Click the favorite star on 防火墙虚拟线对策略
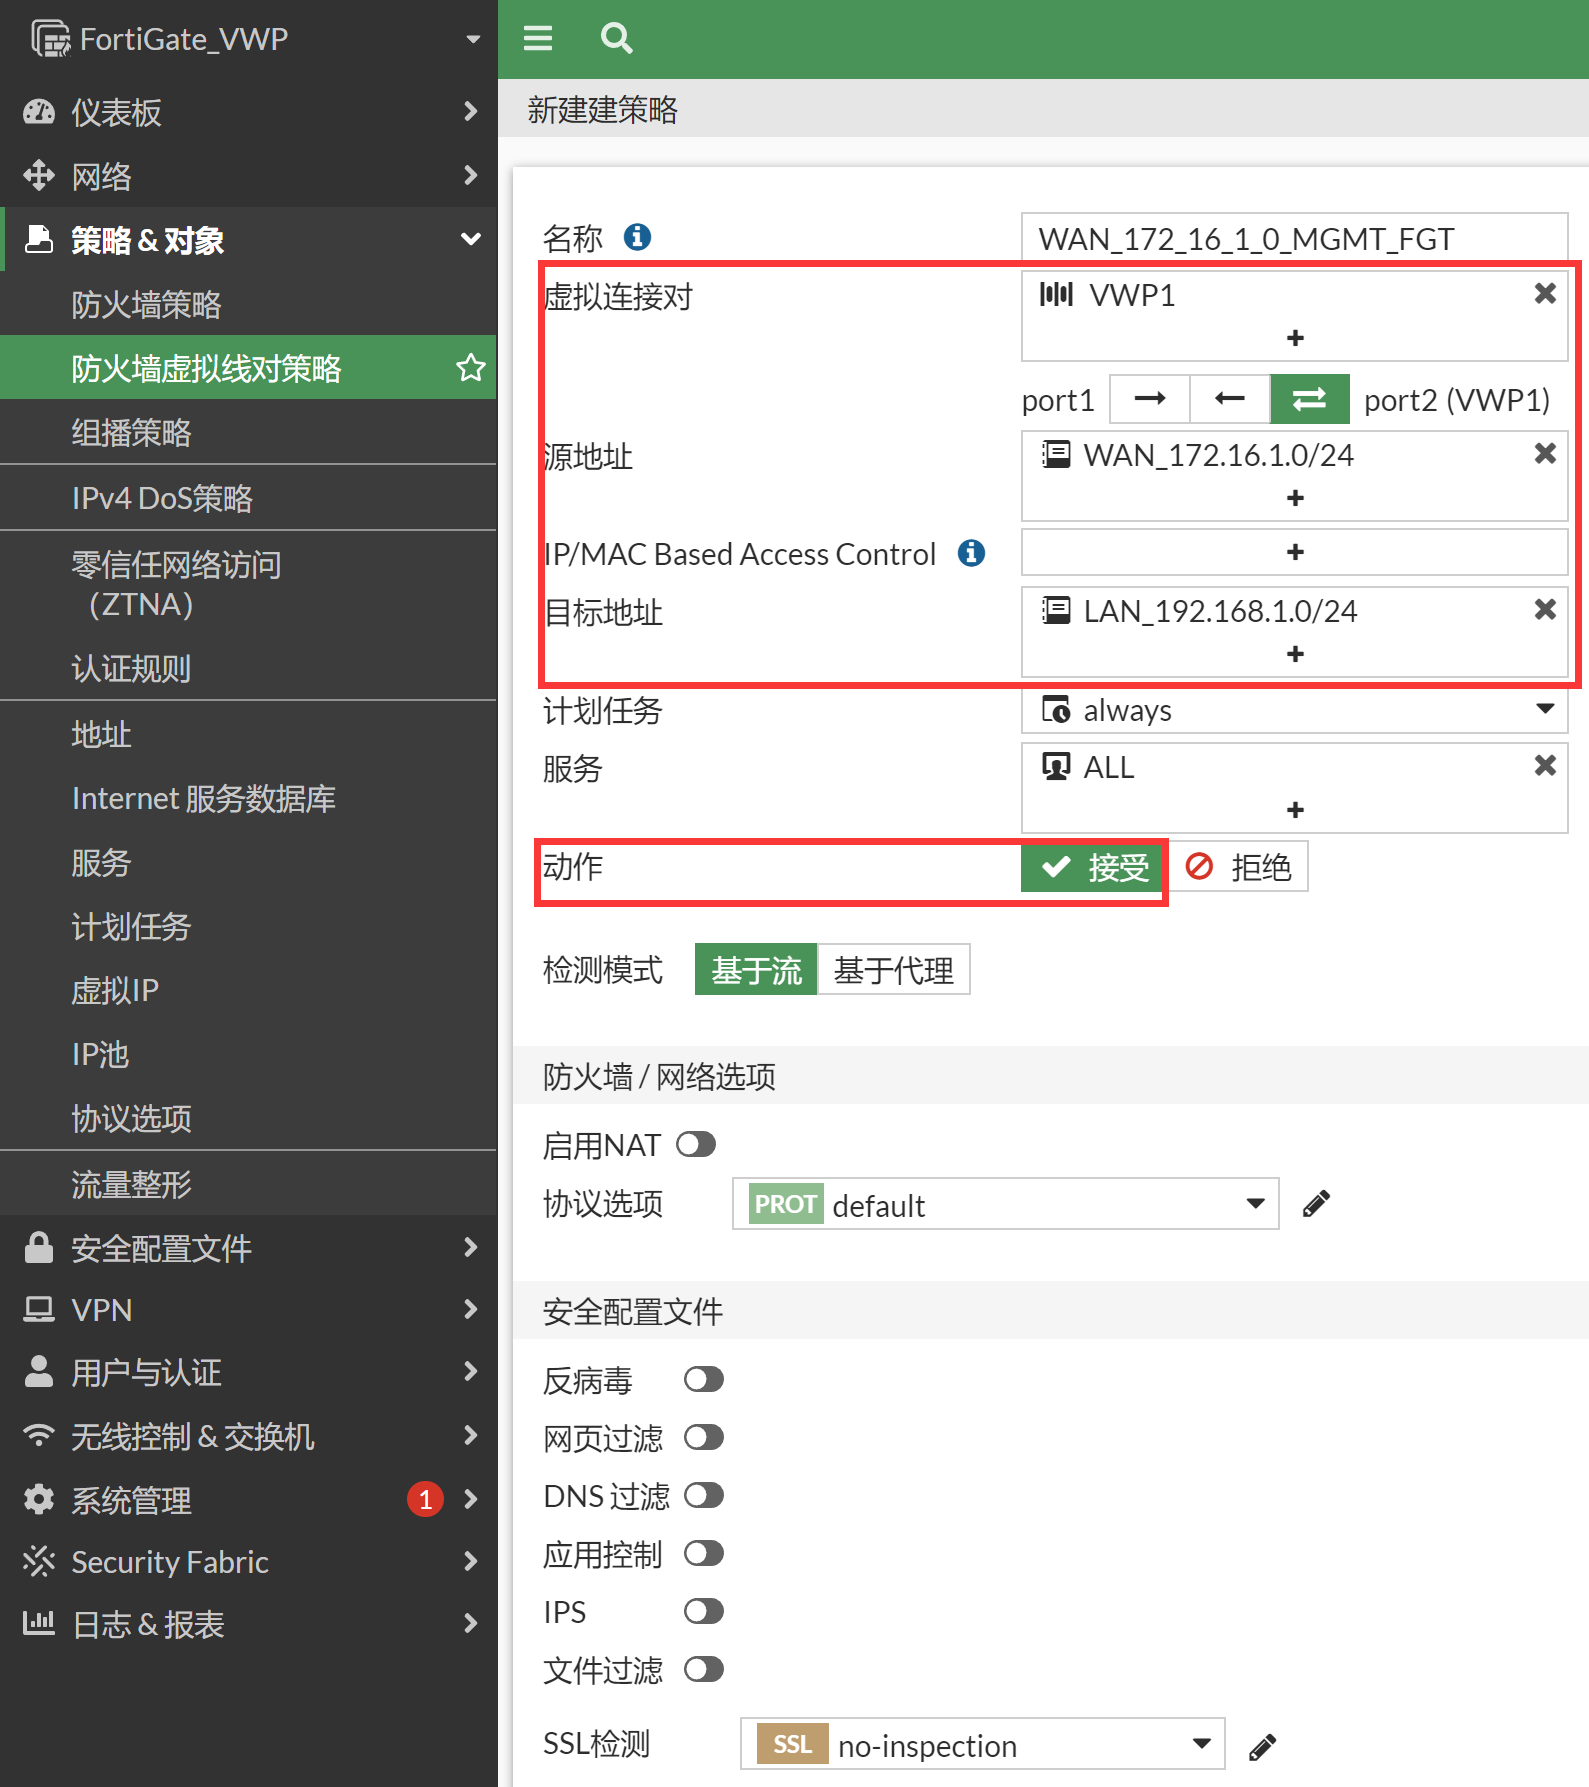The height and width of the screenshot is (1787, 1589). 470,368
